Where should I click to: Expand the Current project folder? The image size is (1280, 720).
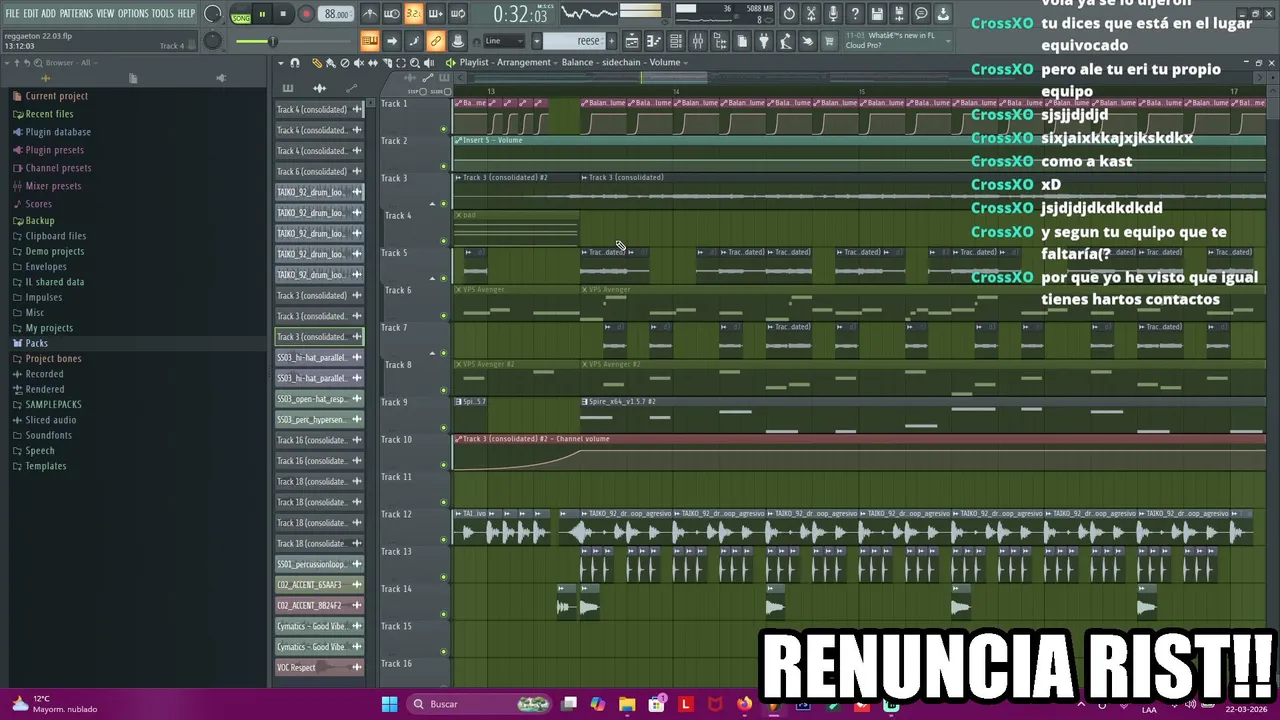coord(56,96)
